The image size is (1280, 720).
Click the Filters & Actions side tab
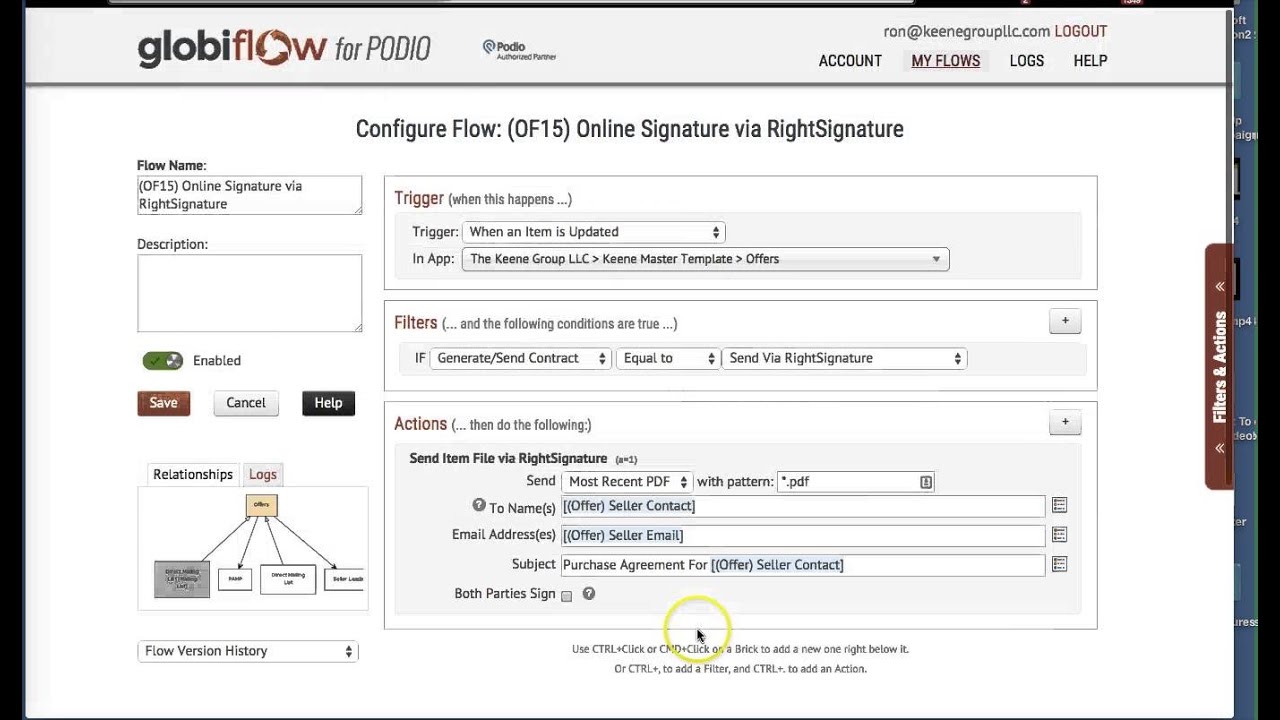pyautogui.click(x=1219, y=367)
